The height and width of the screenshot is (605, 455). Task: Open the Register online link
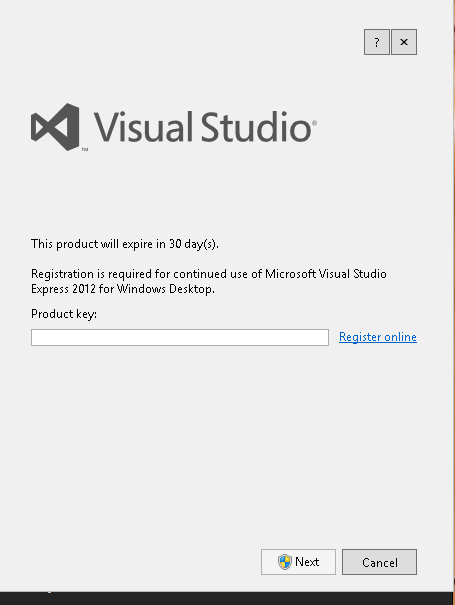click(378, 337)
